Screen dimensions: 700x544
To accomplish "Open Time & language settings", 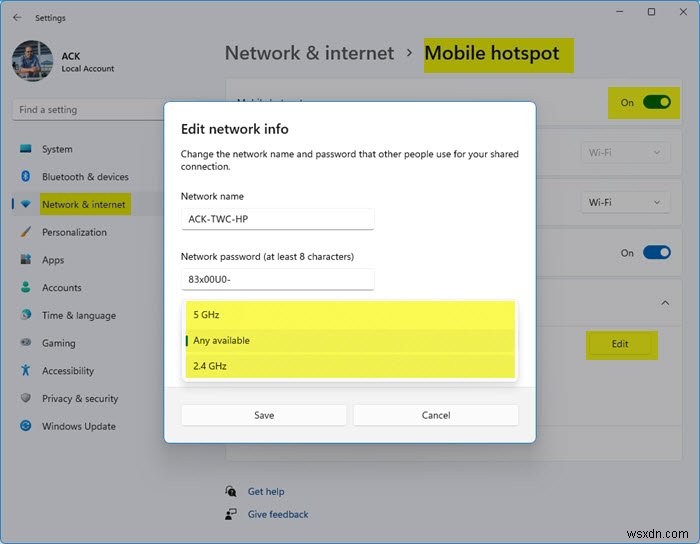I will point(79,315).
